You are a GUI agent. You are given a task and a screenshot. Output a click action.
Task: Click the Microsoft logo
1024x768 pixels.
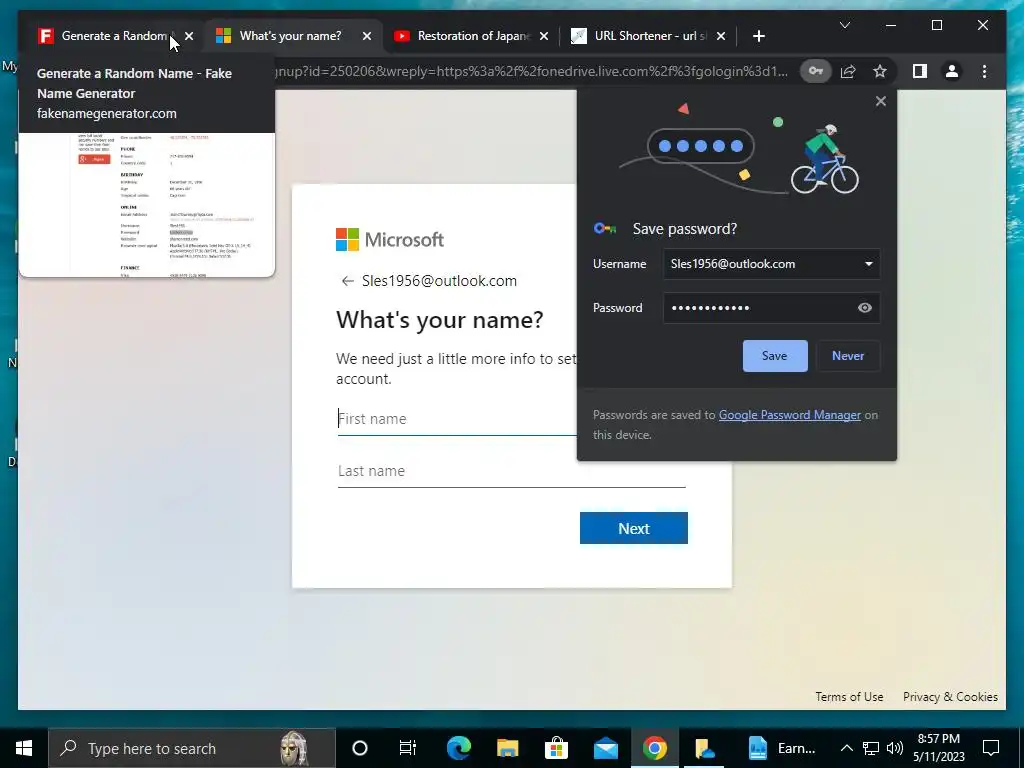390,240
